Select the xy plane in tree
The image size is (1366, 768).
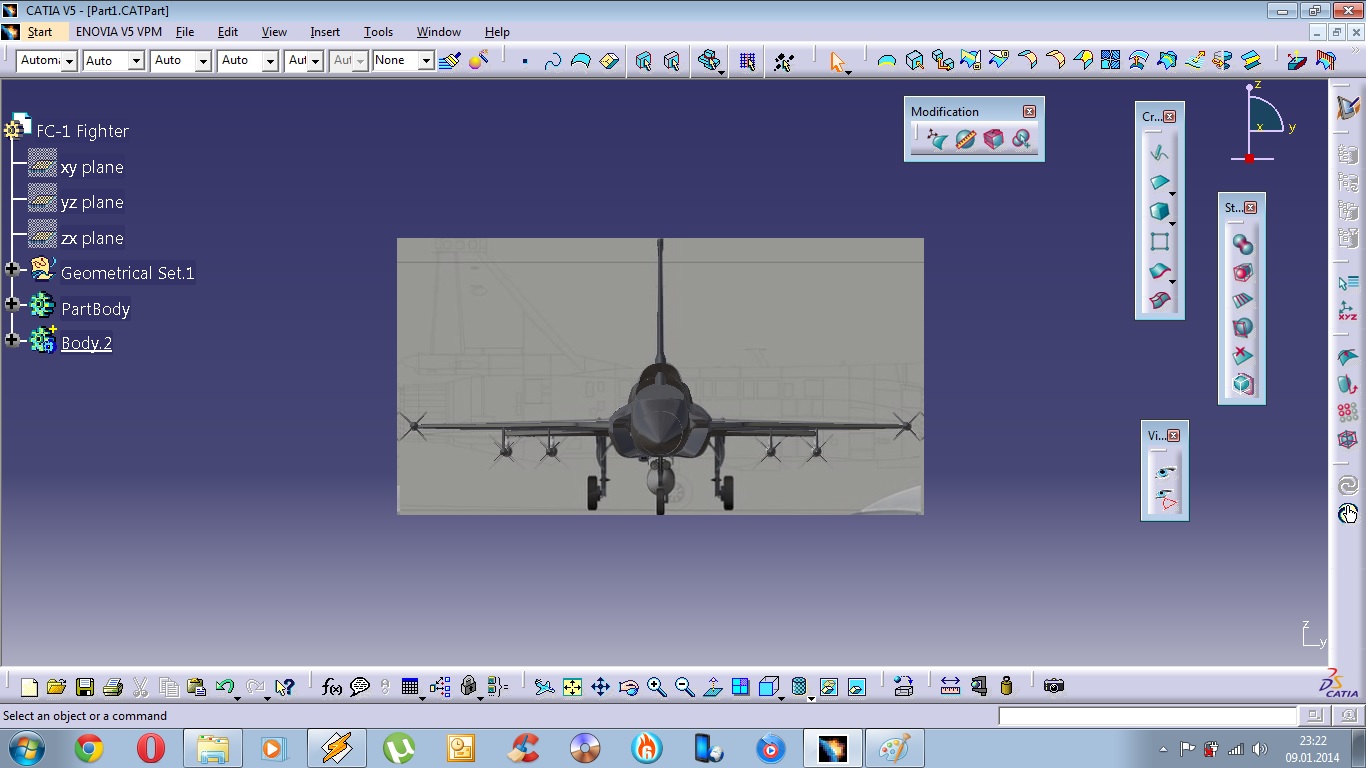pyautogui.click(x=92, y=167)
